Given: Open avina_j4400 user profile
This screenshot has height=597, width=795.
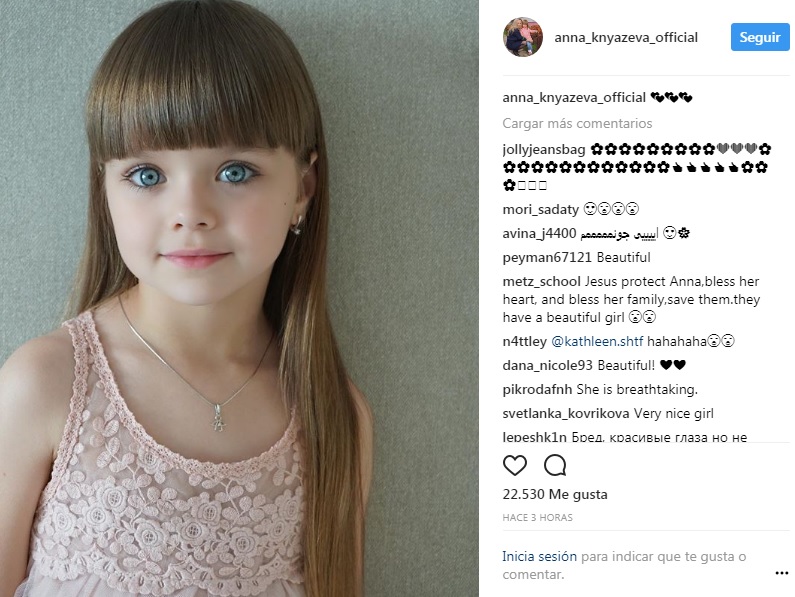Looking at the screenshot, I should click(x=539, y=233).
